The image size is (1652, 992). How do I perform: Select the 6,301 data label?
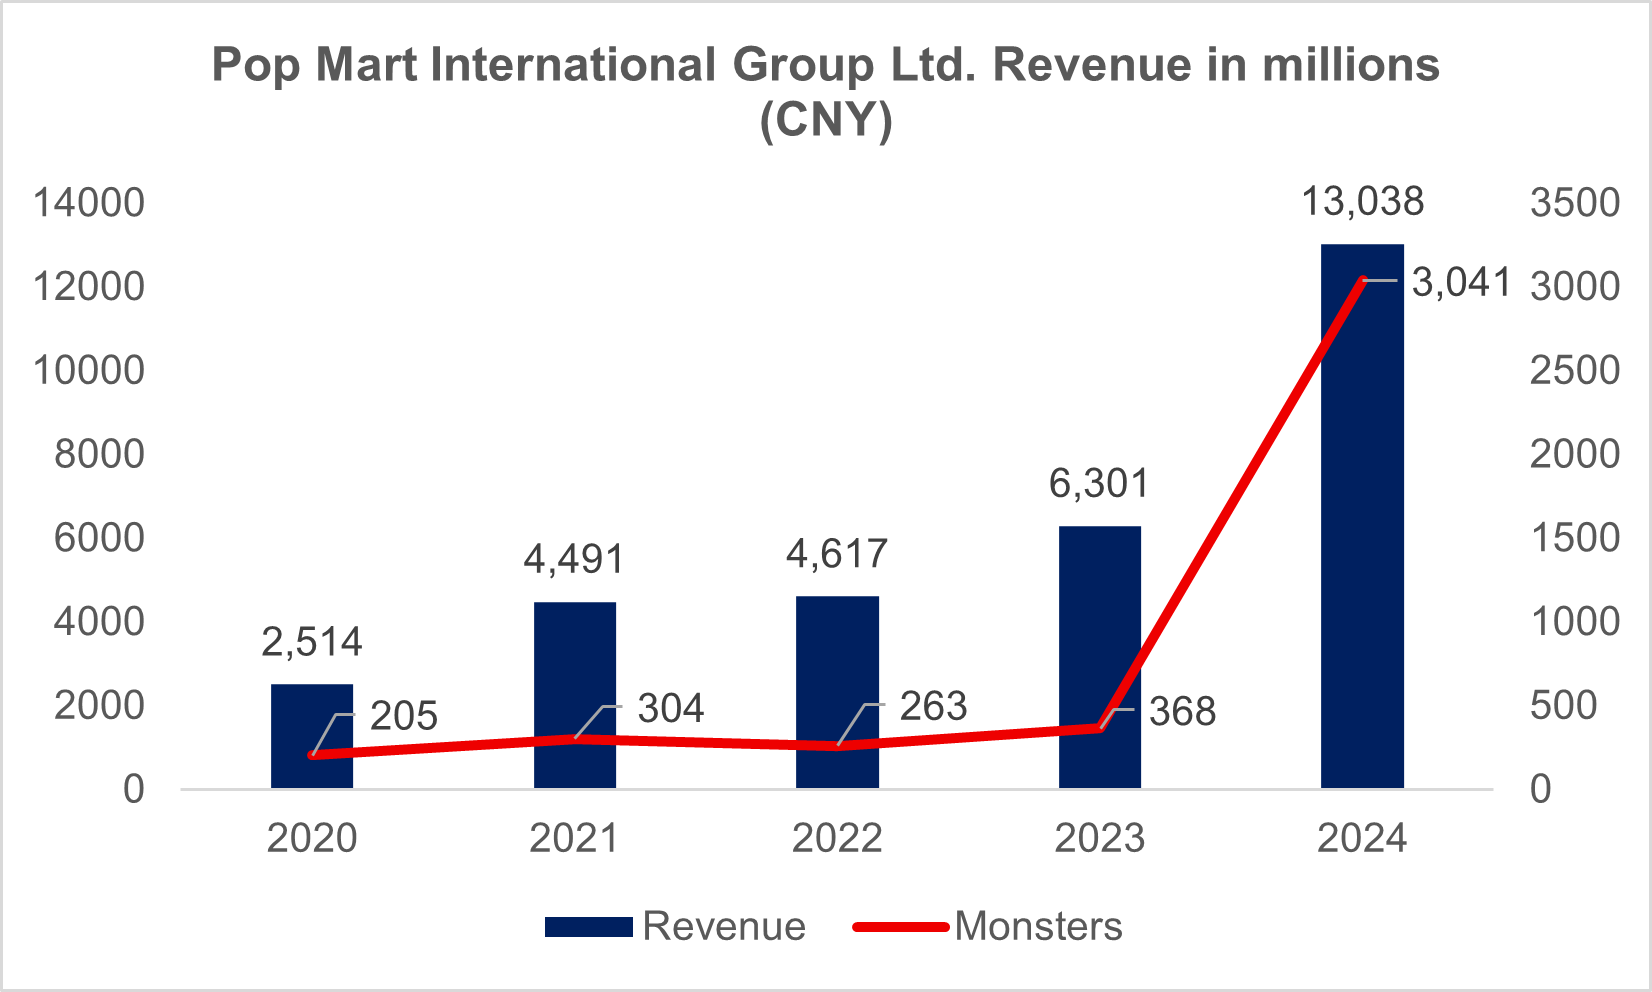click(1099, 484)
